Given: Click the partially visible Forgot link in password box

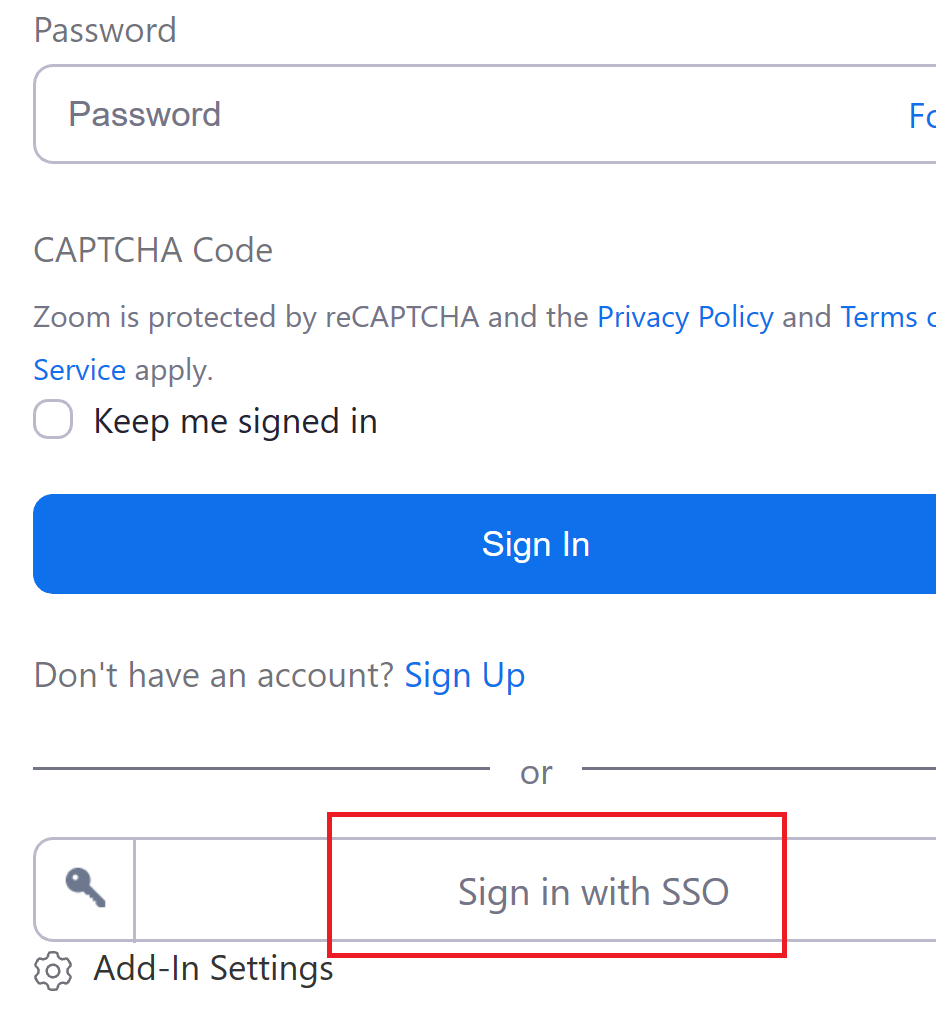Looking at the screenshot, I should [922, 116].
